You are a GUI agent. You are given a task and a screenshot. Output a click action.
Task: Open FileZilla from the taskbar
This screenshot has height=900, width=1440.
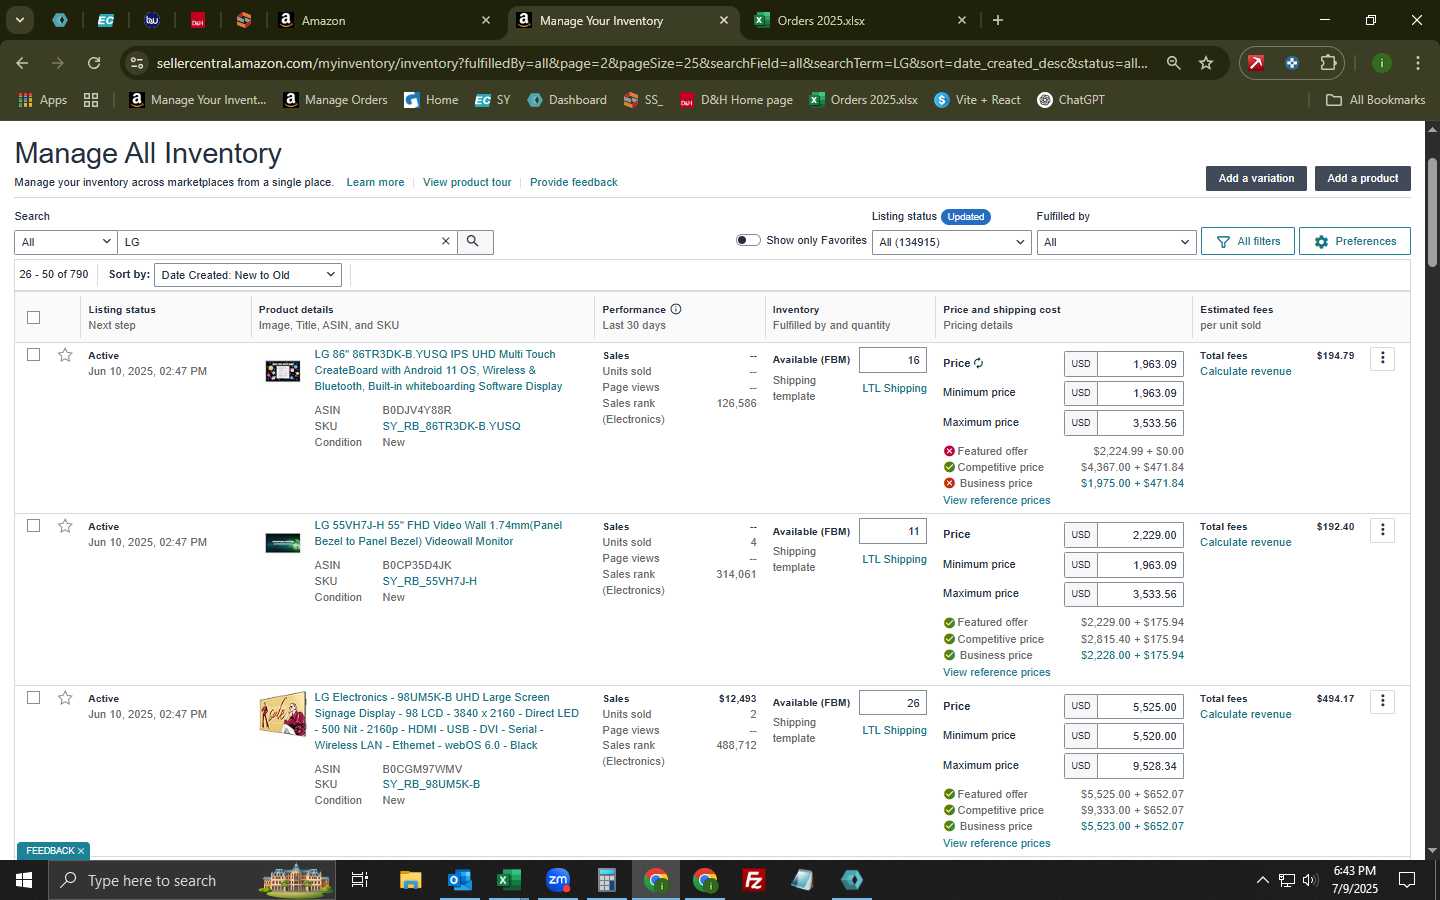point(754,880)
